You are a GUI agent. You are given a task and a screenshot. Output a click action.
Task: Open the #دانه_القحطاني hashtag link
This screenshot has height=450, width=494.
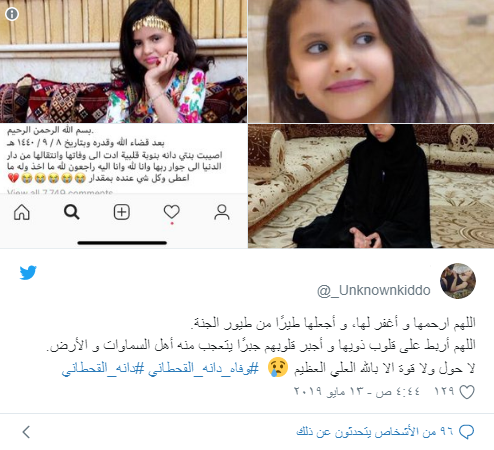103,368
